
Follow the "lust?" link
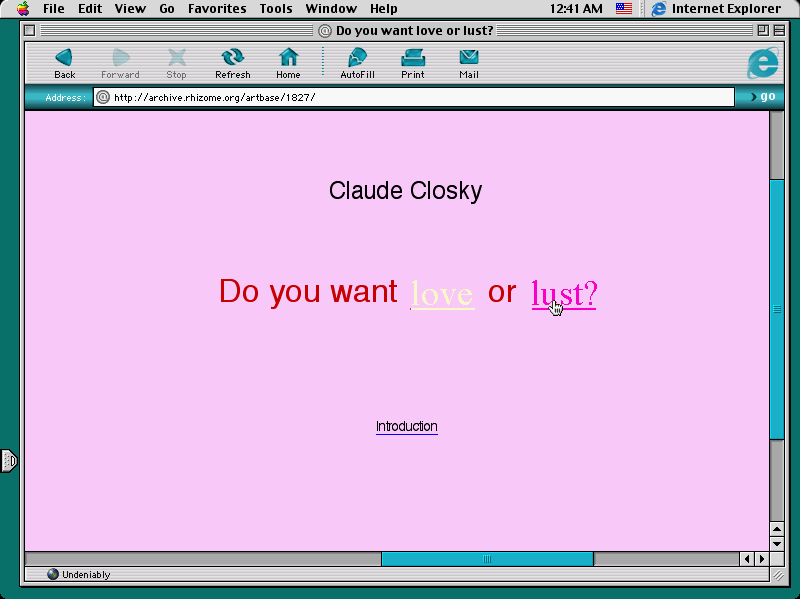point(564,293)
